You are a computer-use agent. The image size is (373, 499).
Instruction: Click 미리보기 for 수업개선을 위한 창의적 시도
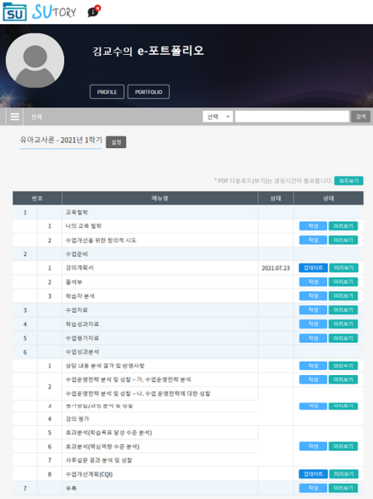pos(343,240)
